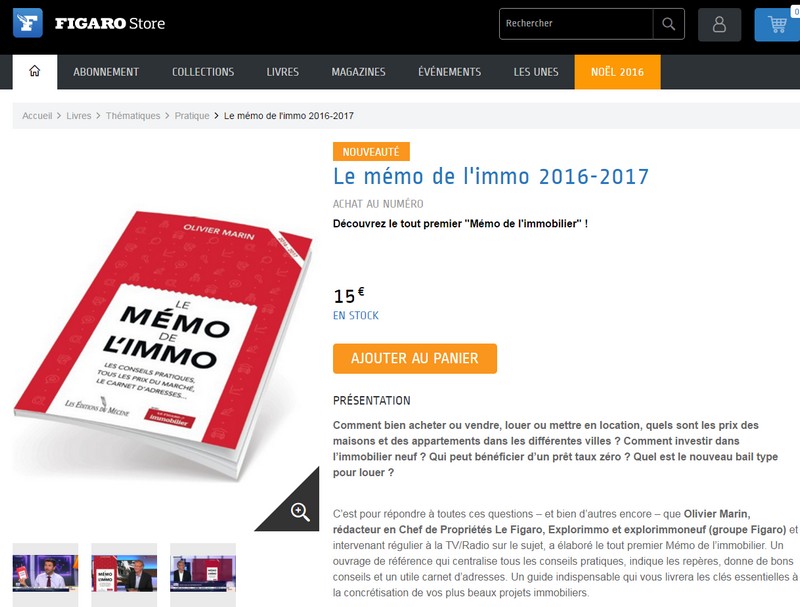
Task: Select the Événements menu item
Action: (x=449, y=72)
